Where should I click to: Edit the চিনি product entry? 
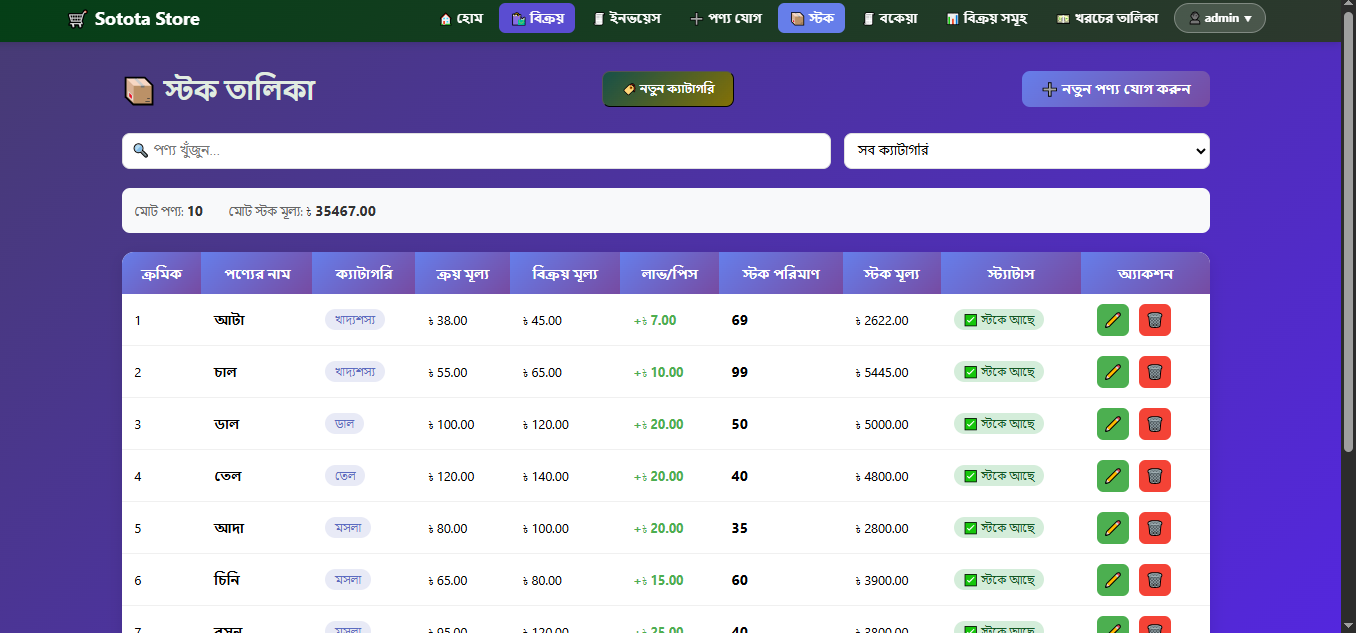1113,580
